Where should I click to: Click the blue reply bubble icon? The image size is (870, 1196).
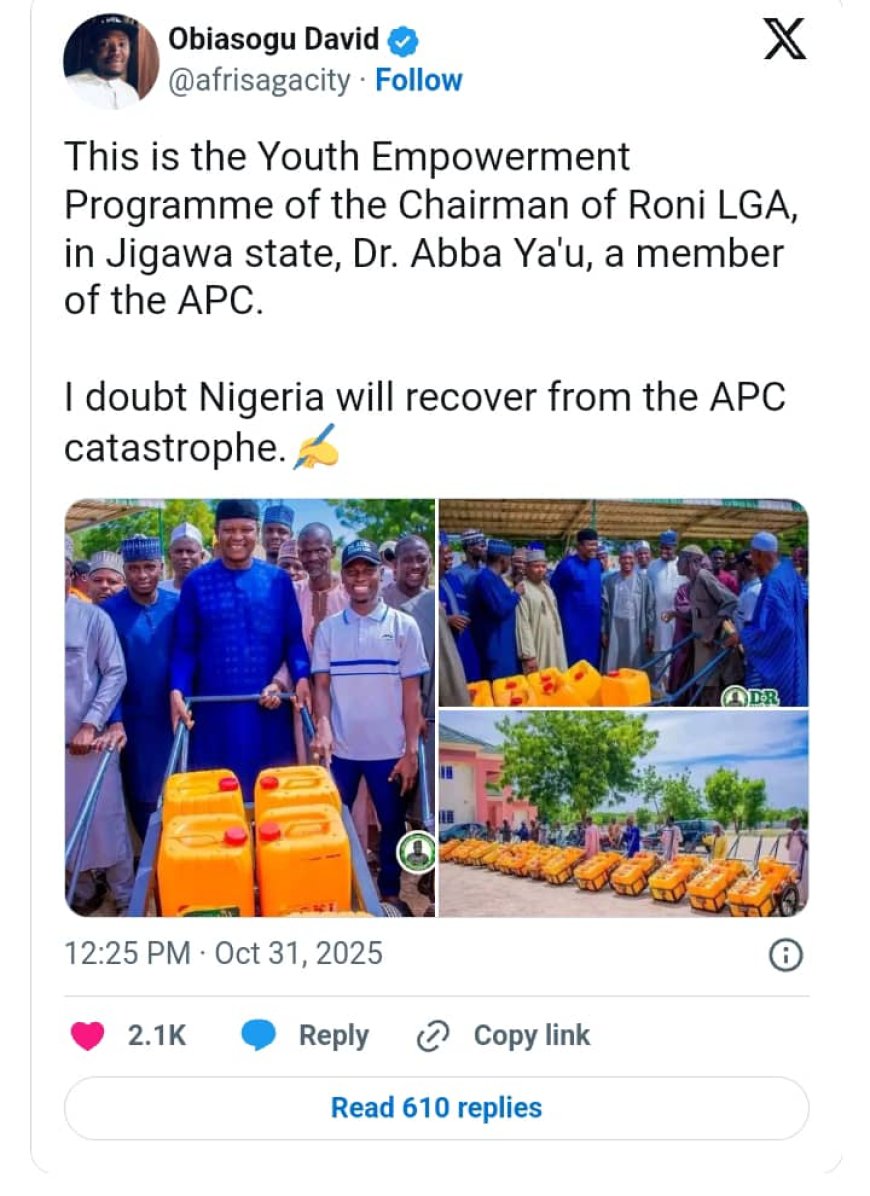[259, 1035]
